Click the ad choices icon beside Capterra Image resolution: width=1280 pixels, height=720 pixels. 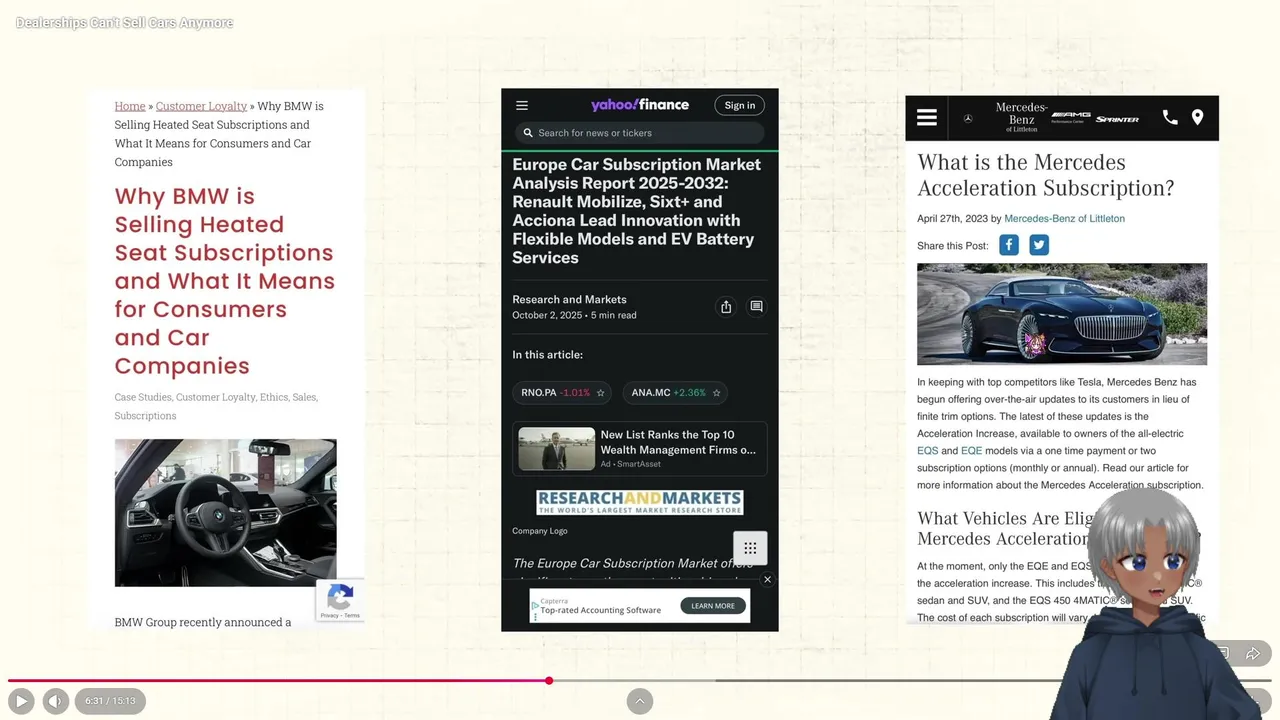[535, 606]
